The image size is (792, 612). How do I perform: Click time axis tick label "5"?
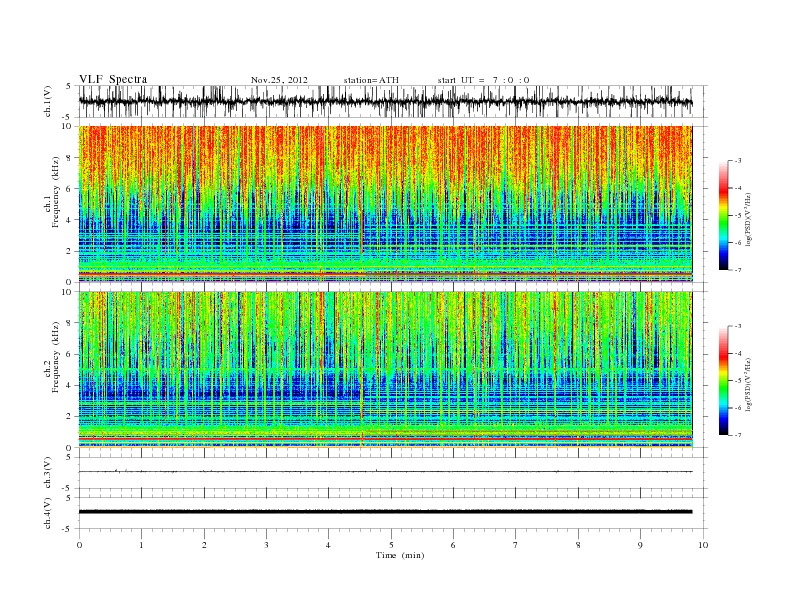click(391, 545)
